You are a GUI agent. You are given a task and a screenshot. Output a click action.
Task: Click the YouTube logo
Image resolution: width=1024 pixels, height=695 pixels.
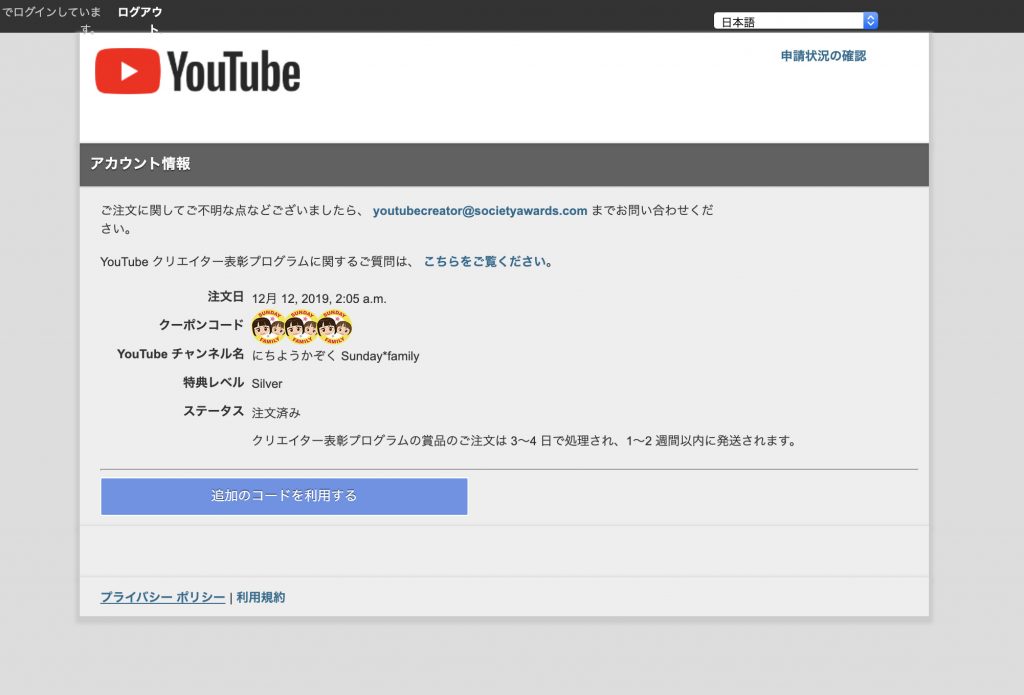[197, 71]
